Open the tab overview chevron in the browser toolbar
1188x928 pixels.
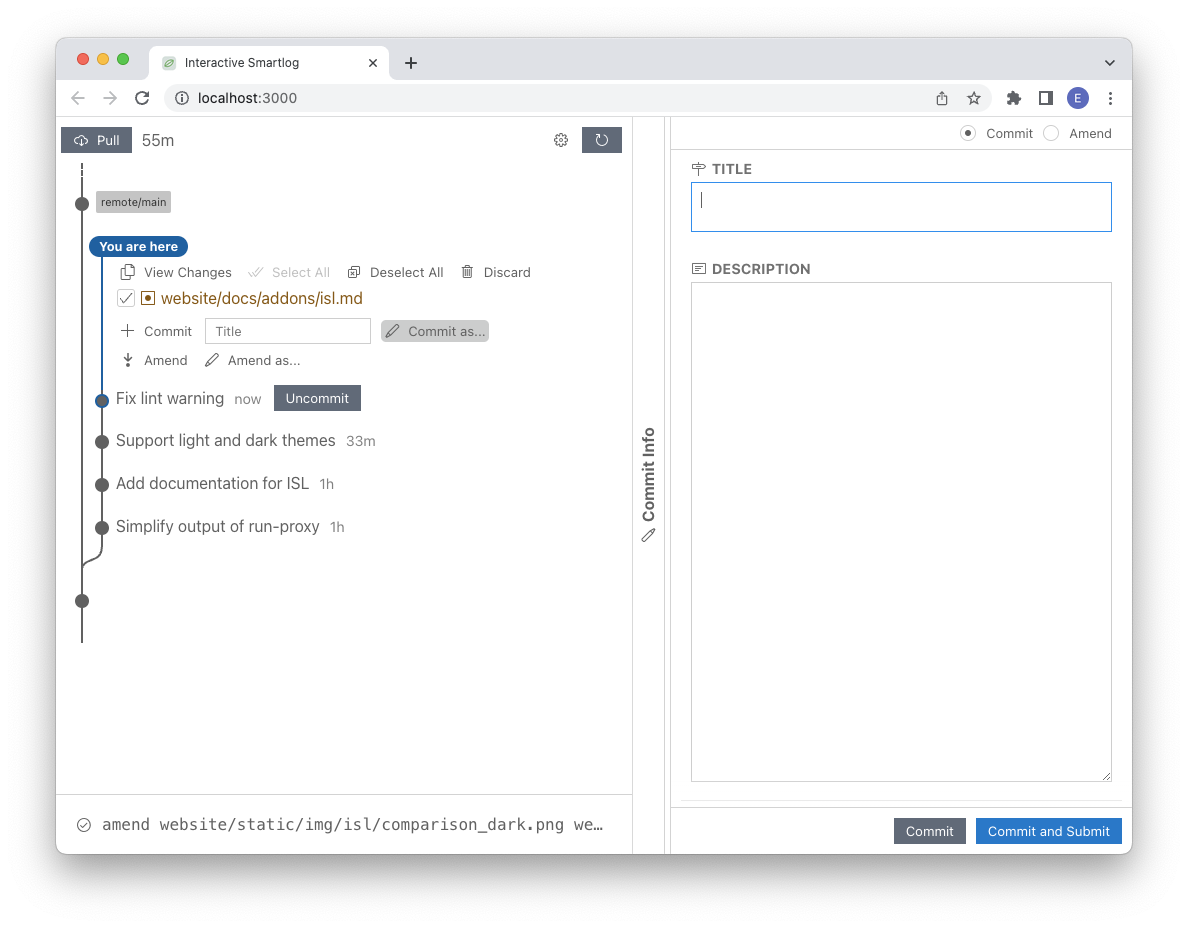click(x=1109, y=61)
